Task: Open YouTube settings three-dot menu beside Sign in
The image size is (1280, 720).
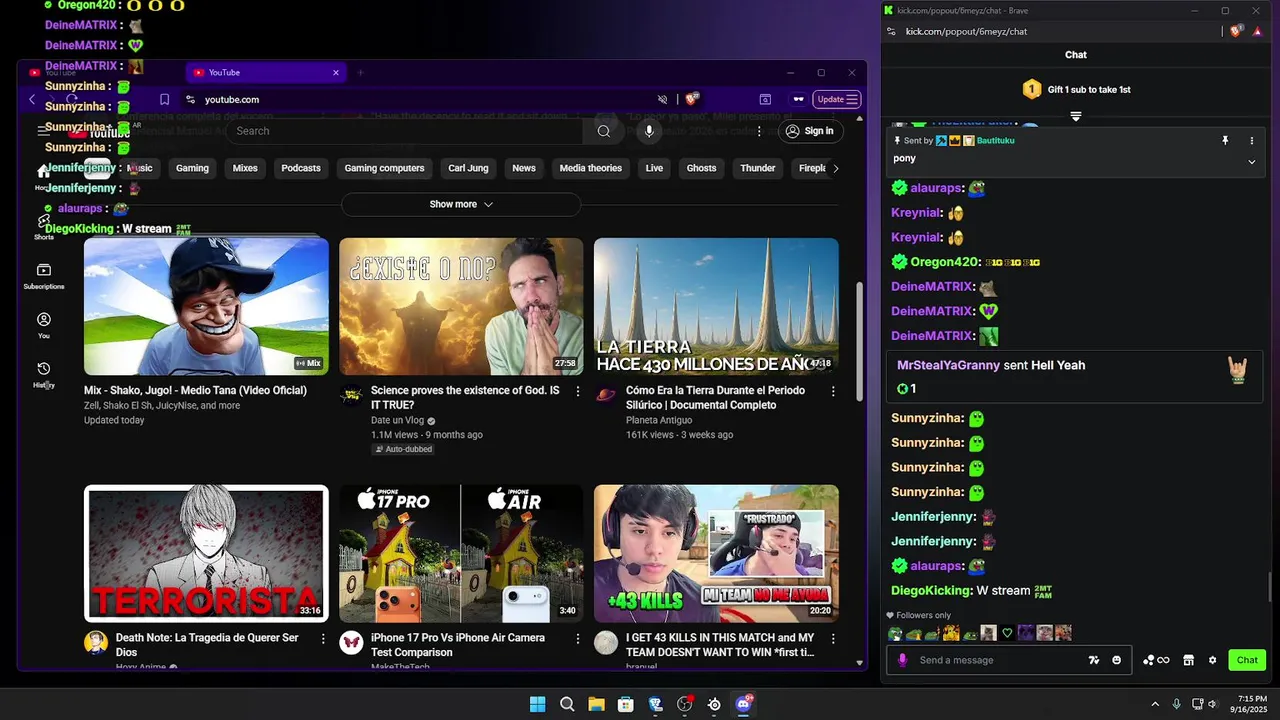Action: coord(759,131)
